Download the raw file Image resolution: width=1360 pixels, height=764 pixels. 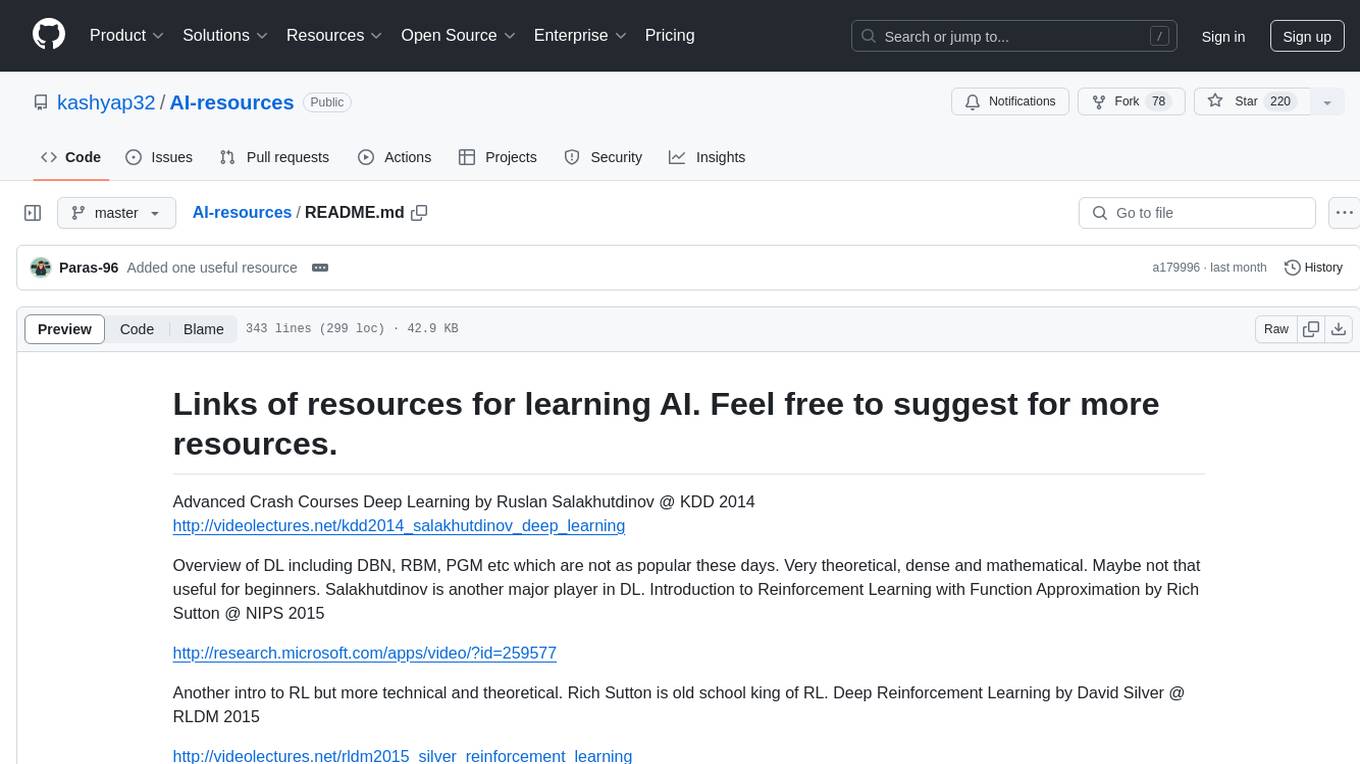(x=1339, y=329)
